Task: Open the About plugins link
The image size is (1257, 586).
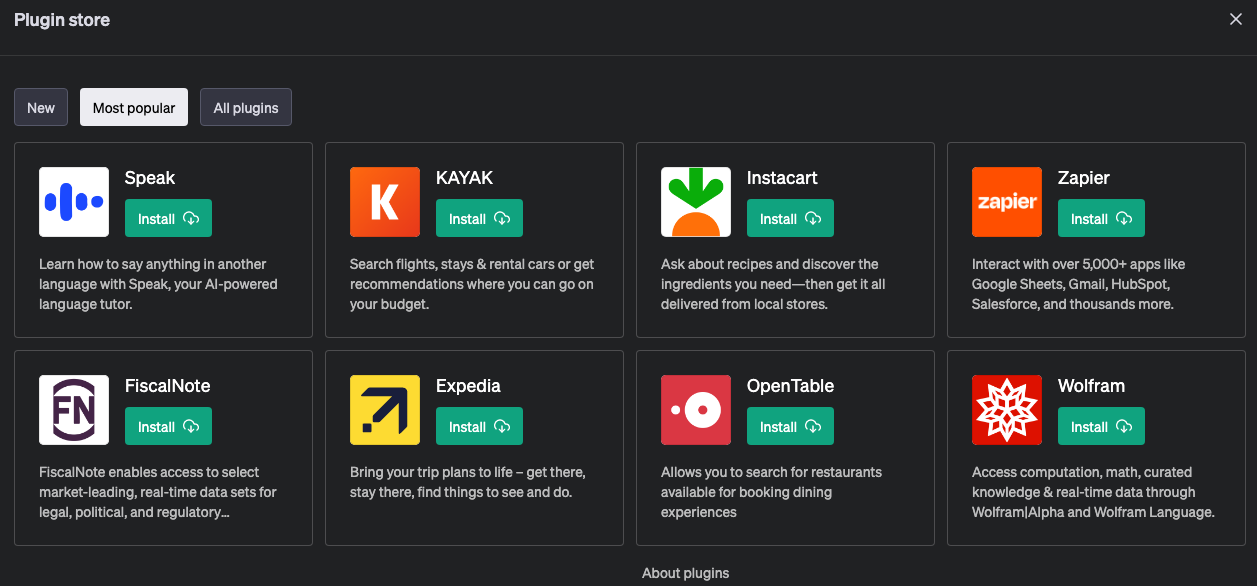Action: [685, 573]
